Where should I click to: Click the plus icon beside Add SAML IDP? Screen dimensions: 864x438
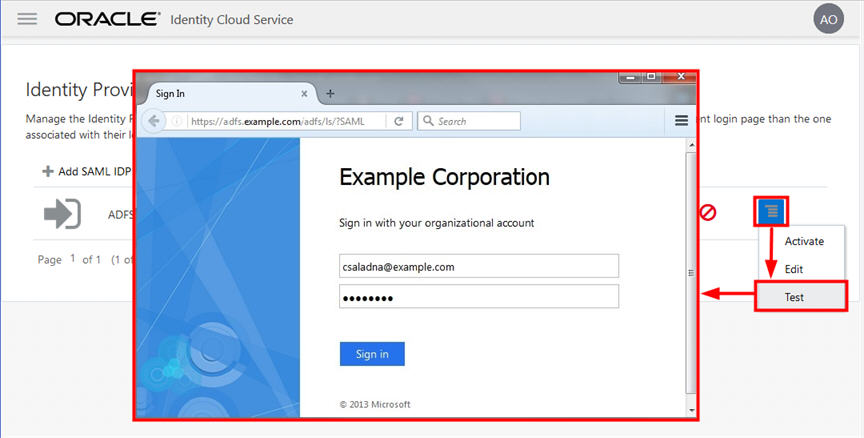48,171
